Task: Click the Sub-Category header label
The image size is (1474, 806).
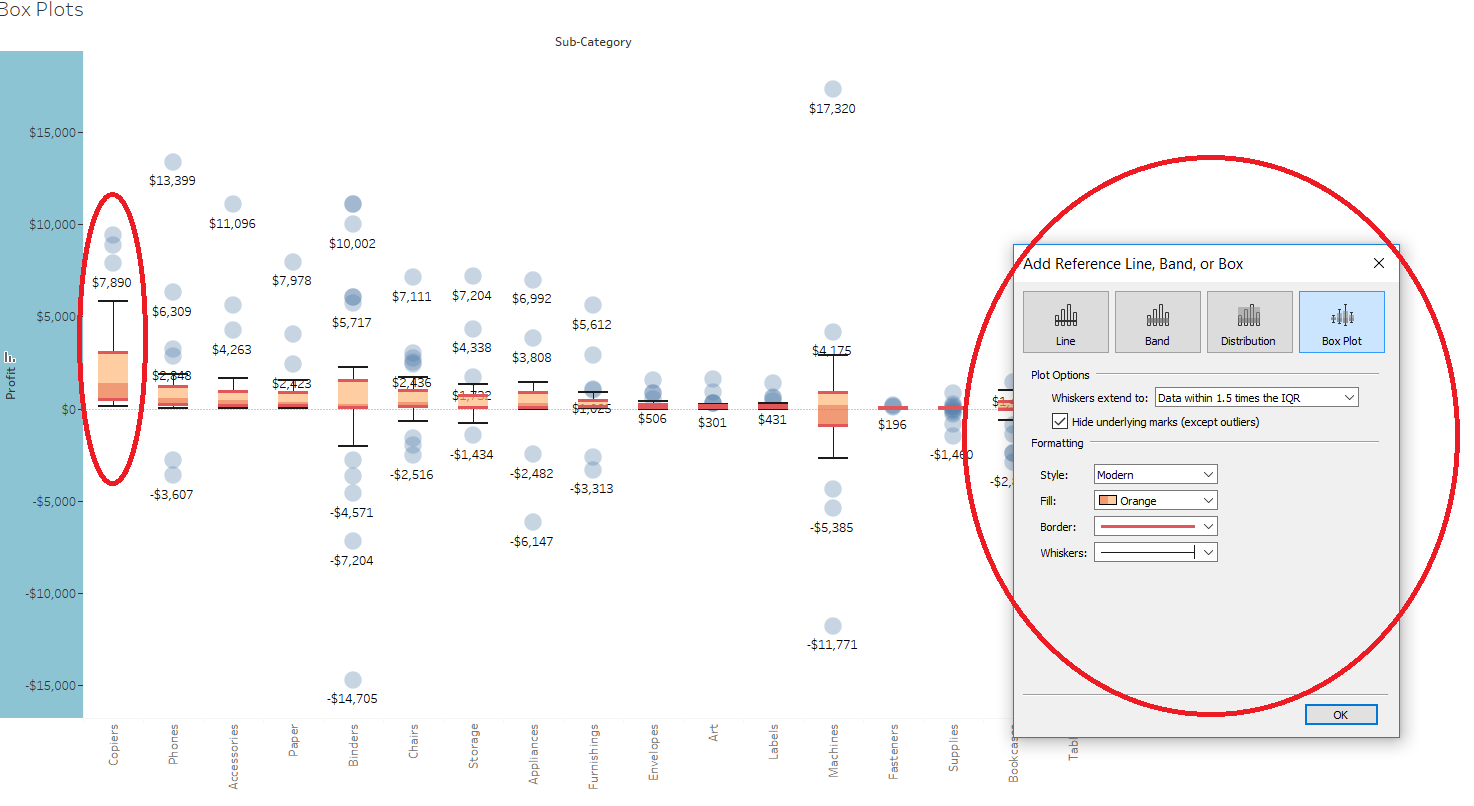Action: (x=593, y=42)
